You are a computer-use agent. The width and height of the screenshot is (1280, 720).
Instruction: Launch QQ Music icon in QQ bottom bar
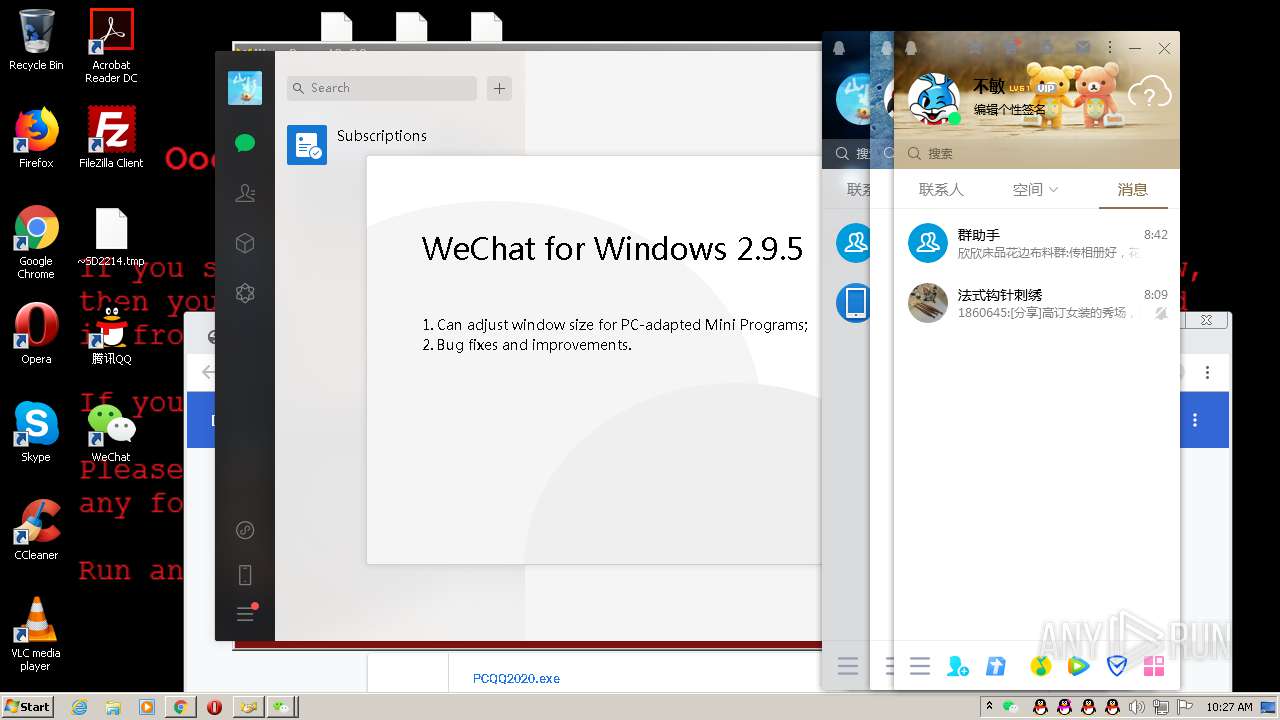point(1040,666)
